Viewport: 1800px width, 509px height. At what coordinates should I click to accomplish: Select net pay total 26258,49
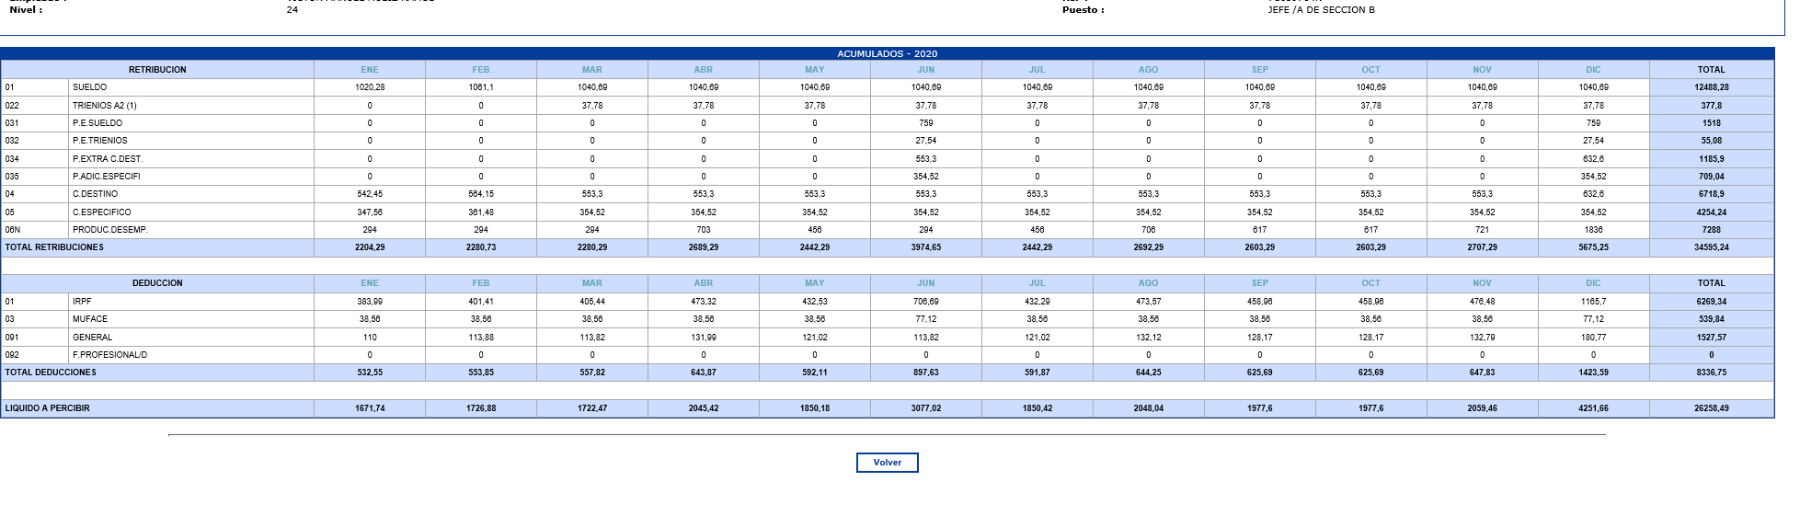coord(1711,408)
